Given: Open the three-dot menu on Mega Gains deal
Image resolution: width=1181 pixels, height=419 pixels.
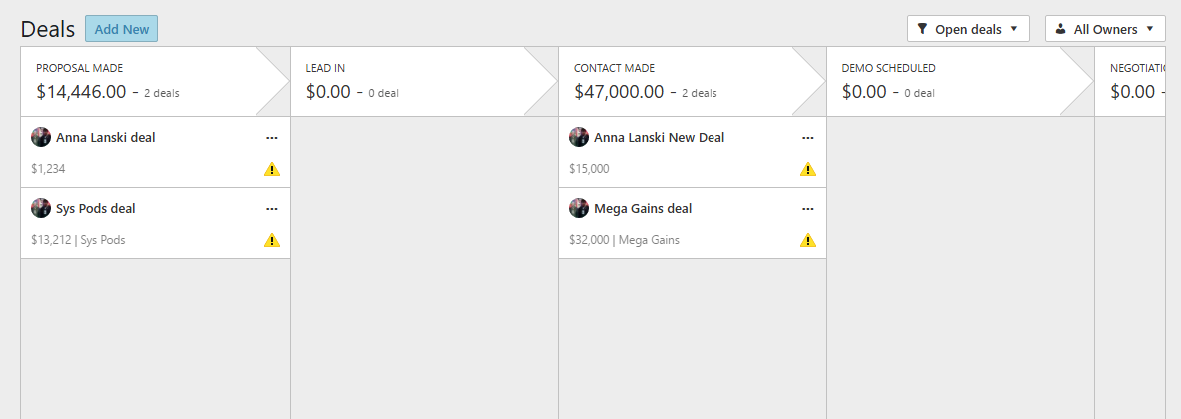Looking at the screenshot, I should click(x=808, y=209).
